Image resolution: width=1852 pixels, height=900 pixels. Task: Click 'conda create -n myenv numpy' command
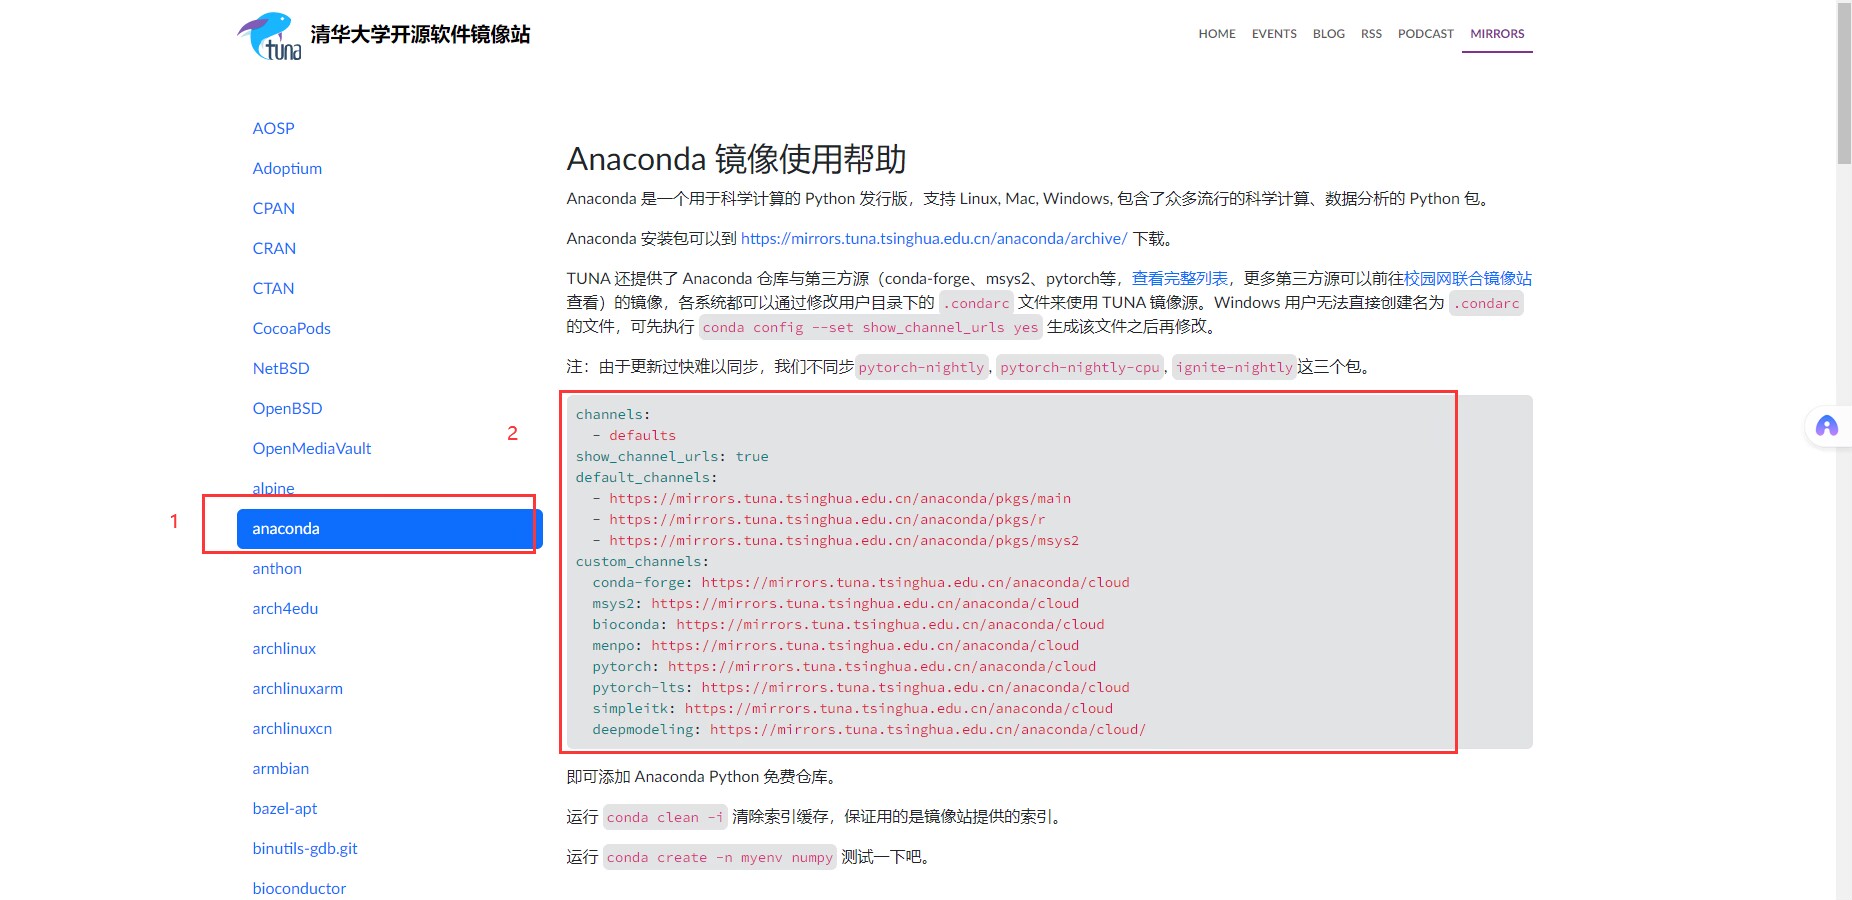tap(719, 857)
